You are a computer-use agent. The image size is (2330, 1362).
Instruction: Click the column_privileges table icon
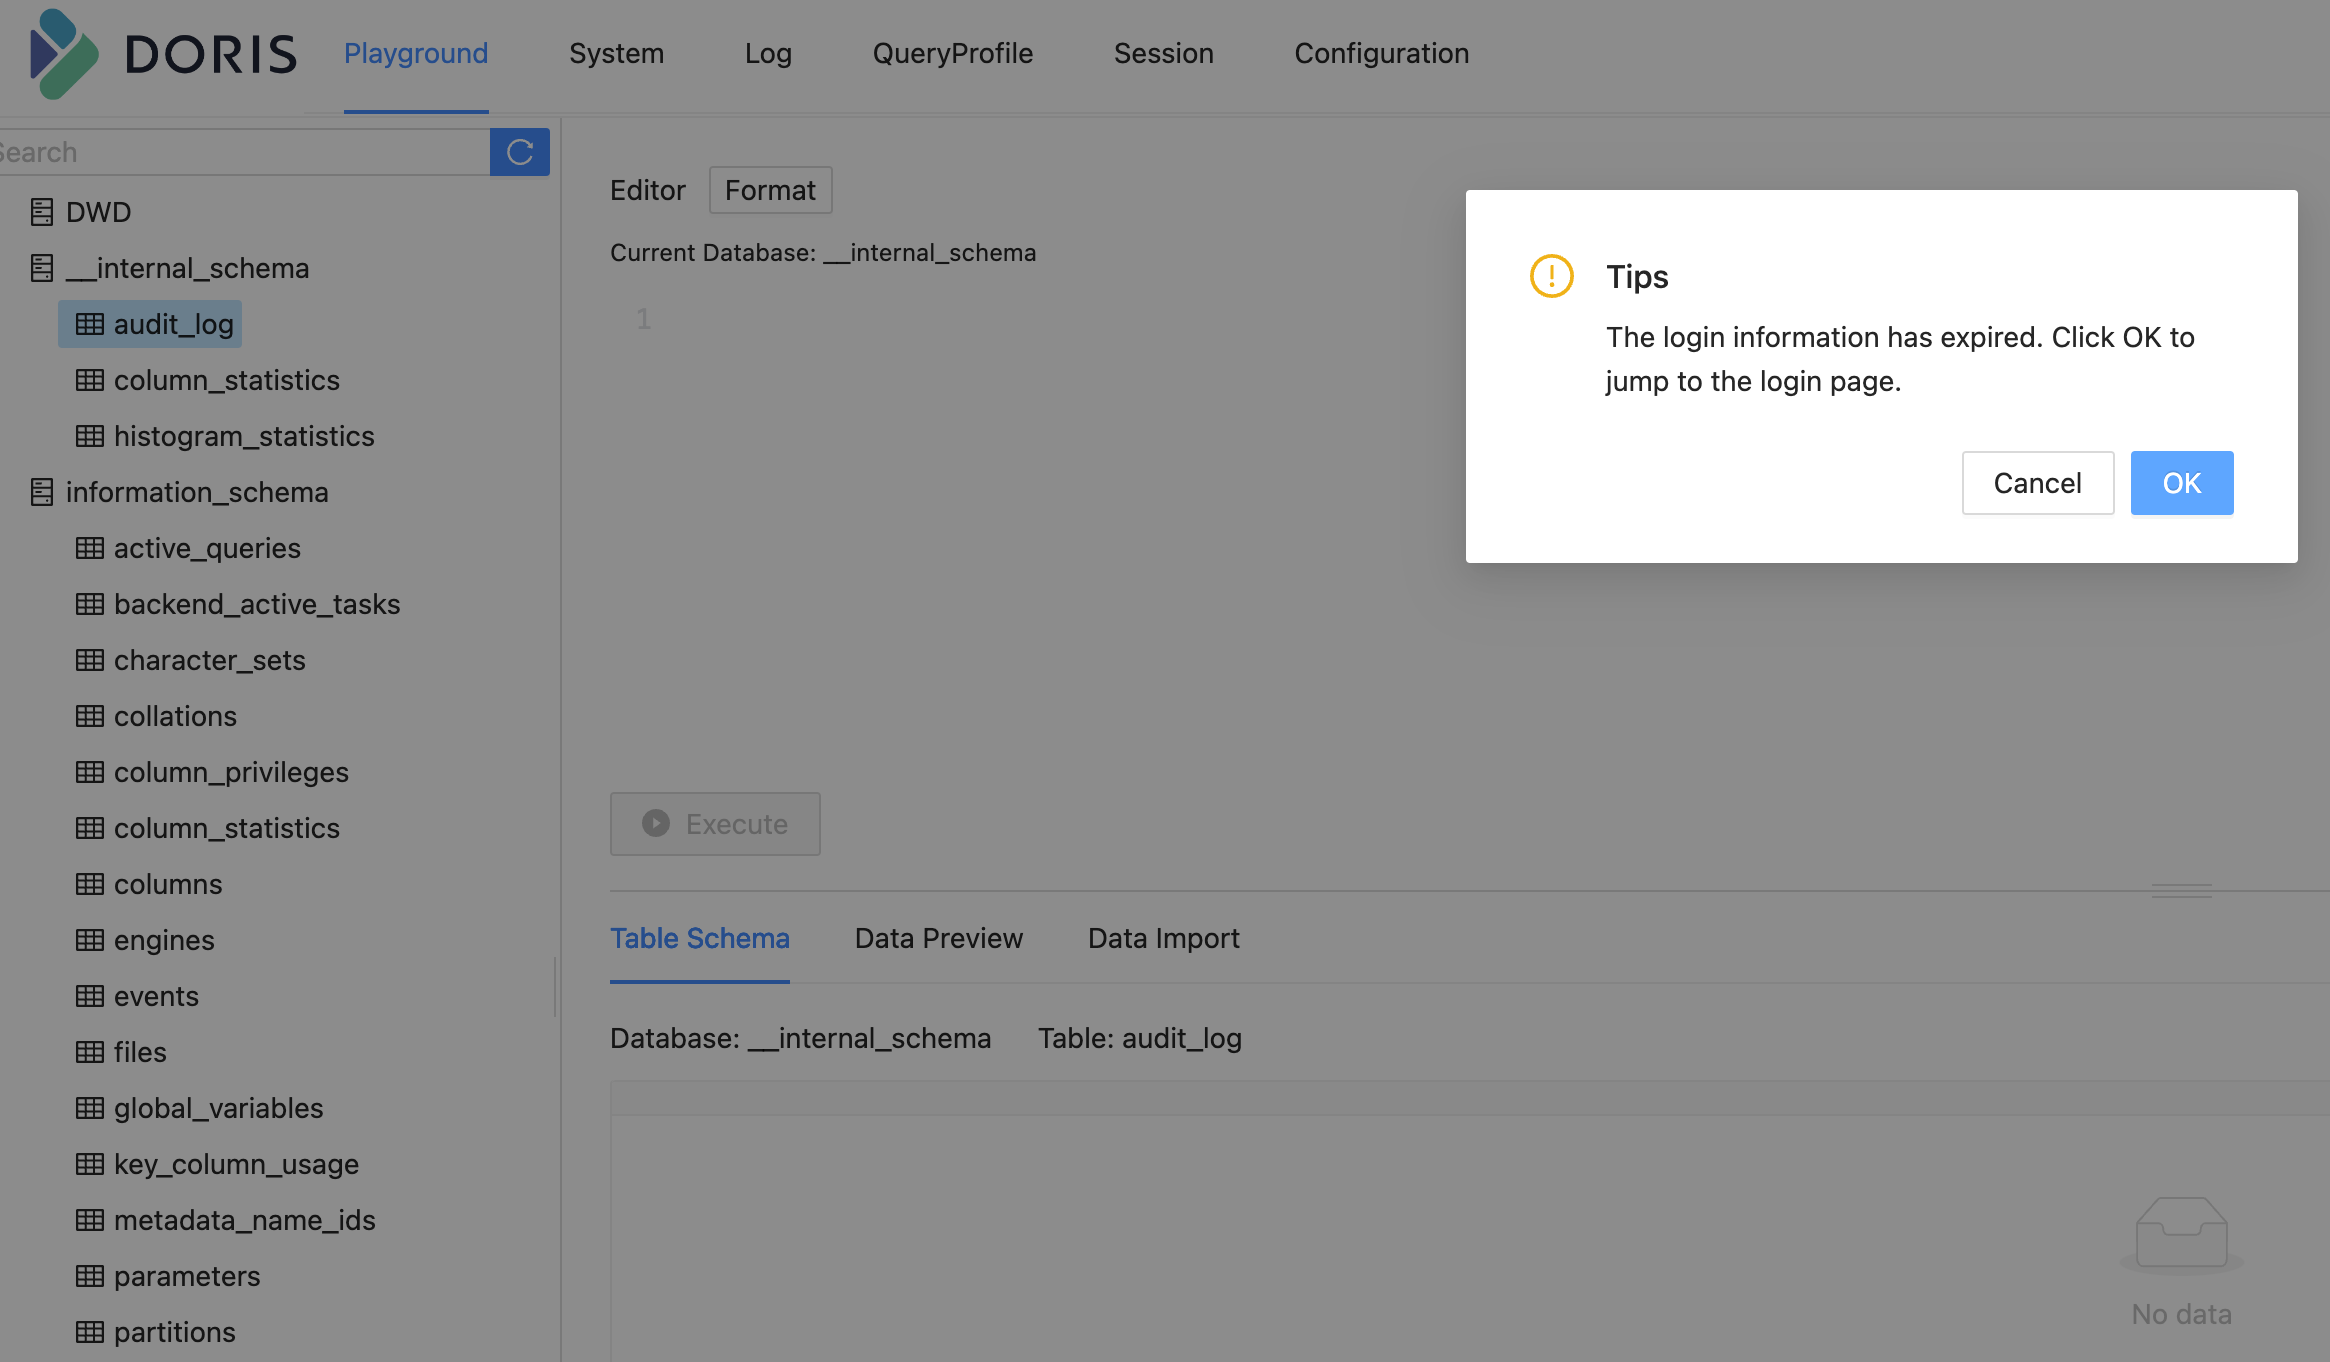(90, 772)
